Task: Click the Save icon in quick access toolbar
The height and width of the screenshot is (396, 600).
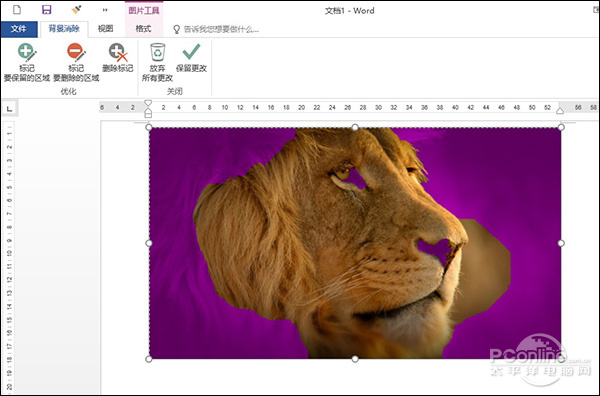Action: click(47, 10)
